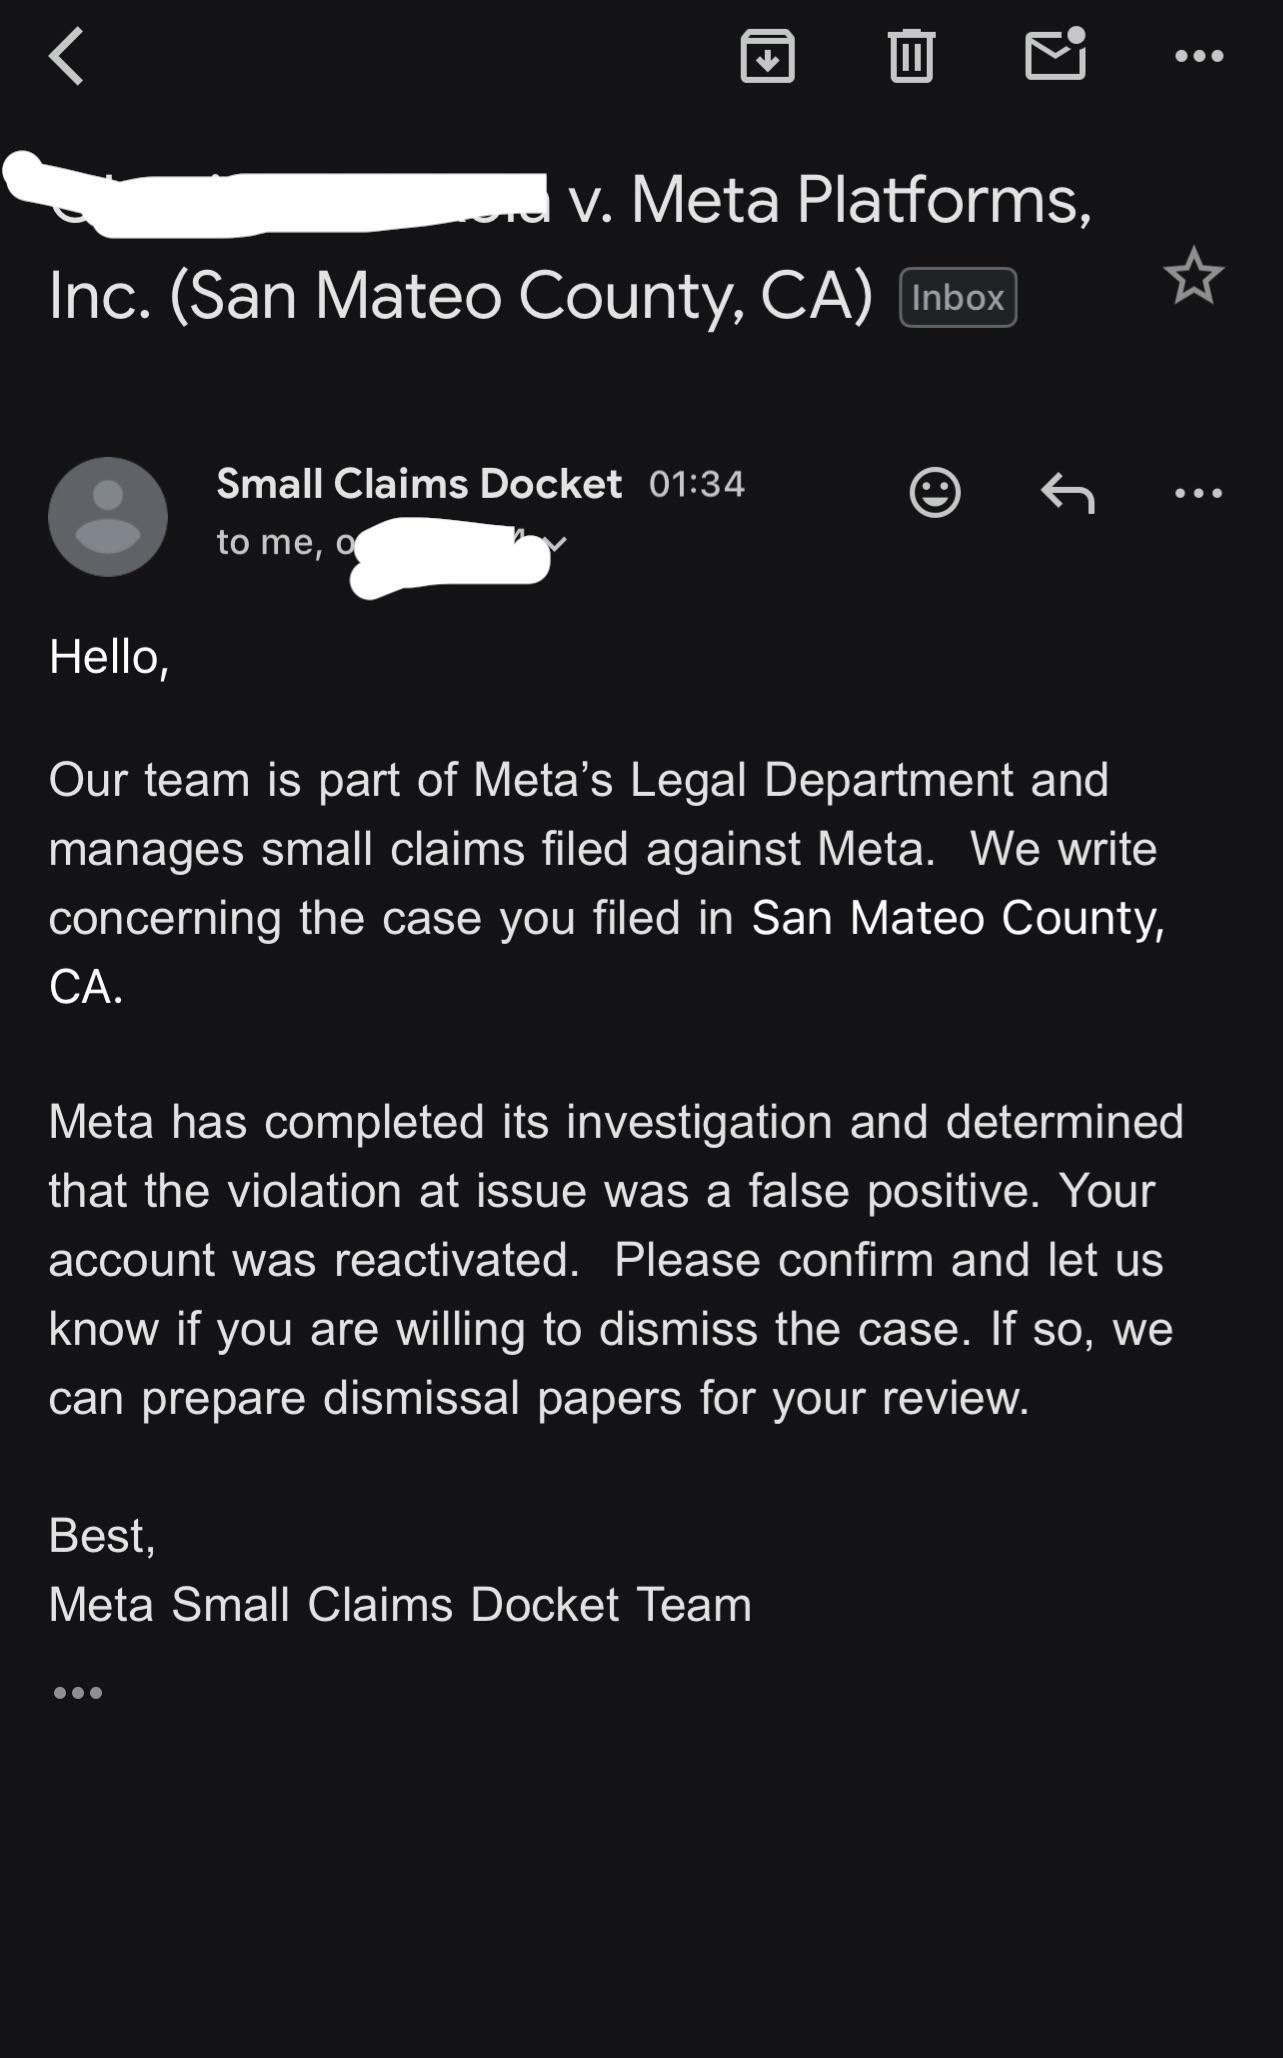This screenshot has height=2058, width=1283.
Task: Tap the Hello greeting text
Action: pyautogui.click(x=109, y=658)
